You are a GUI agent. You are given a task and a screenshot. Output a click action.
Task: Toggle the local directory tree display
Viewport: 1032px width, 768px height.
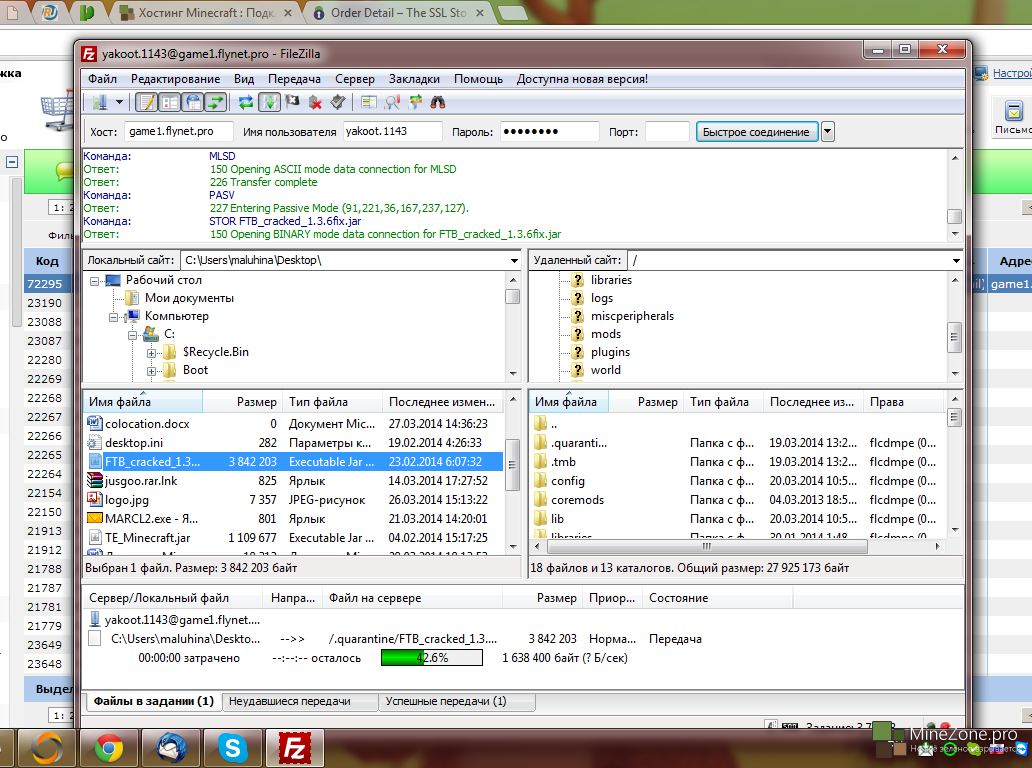pos(169,102)
